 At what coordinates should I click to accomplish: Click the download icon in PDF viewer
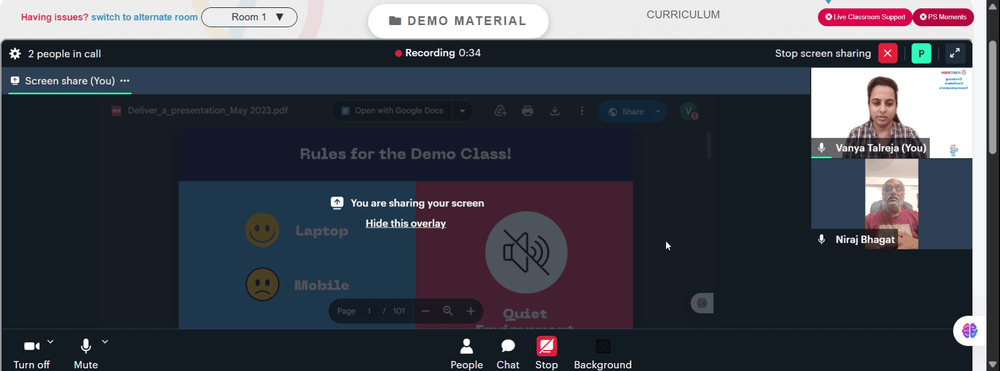click(x=555, y=111)
